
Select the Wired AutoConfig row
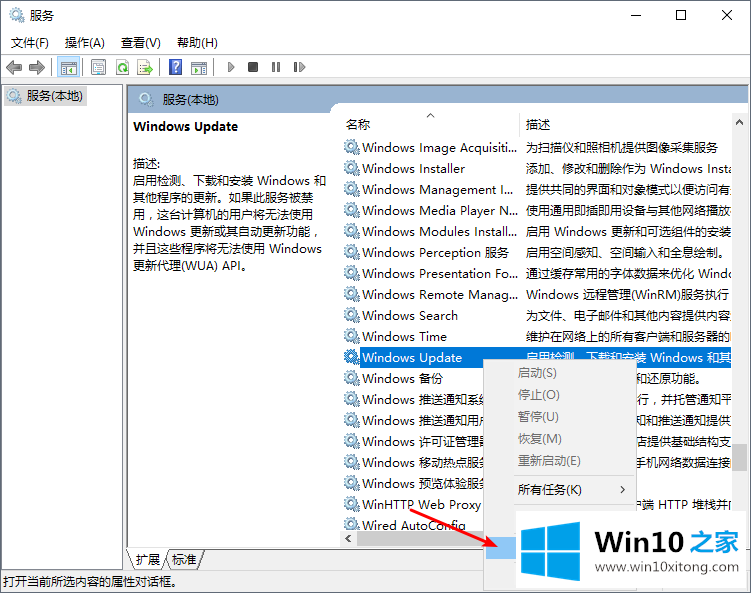413,525
